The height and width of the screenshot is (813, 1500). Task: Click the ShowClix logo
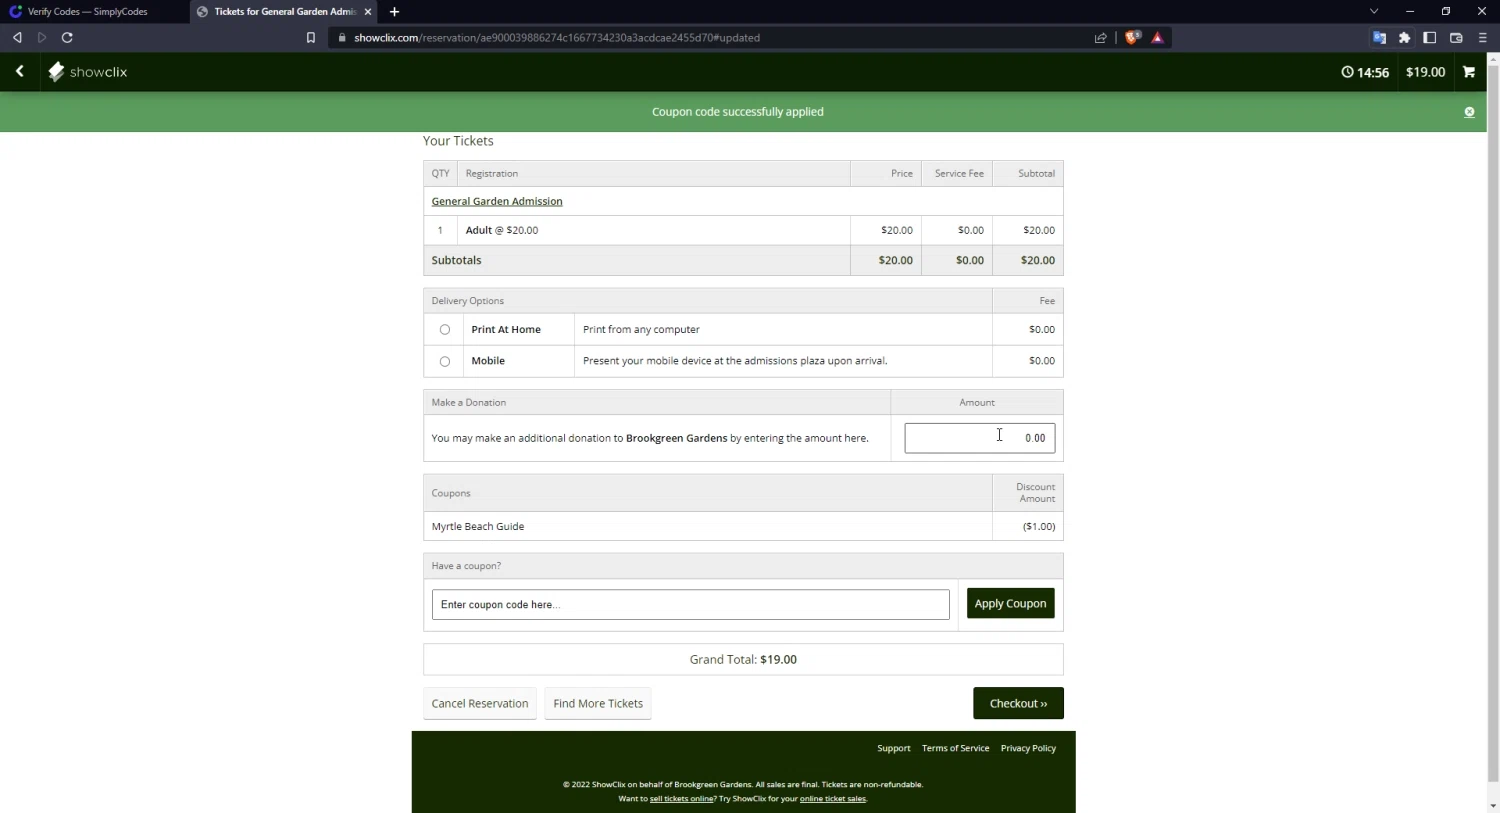(88, 72)
